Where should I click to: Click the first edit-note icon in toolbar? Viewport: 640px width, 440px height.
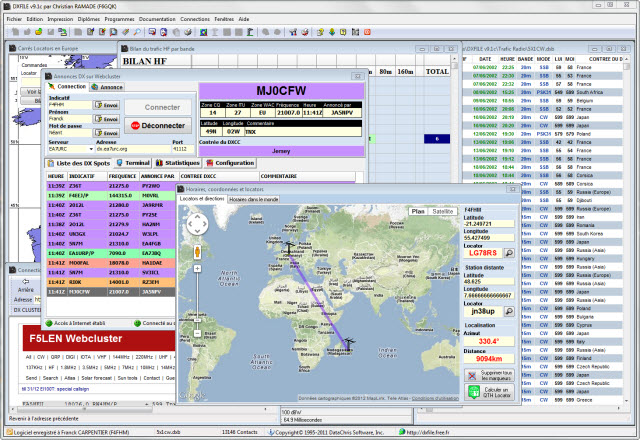90,32
